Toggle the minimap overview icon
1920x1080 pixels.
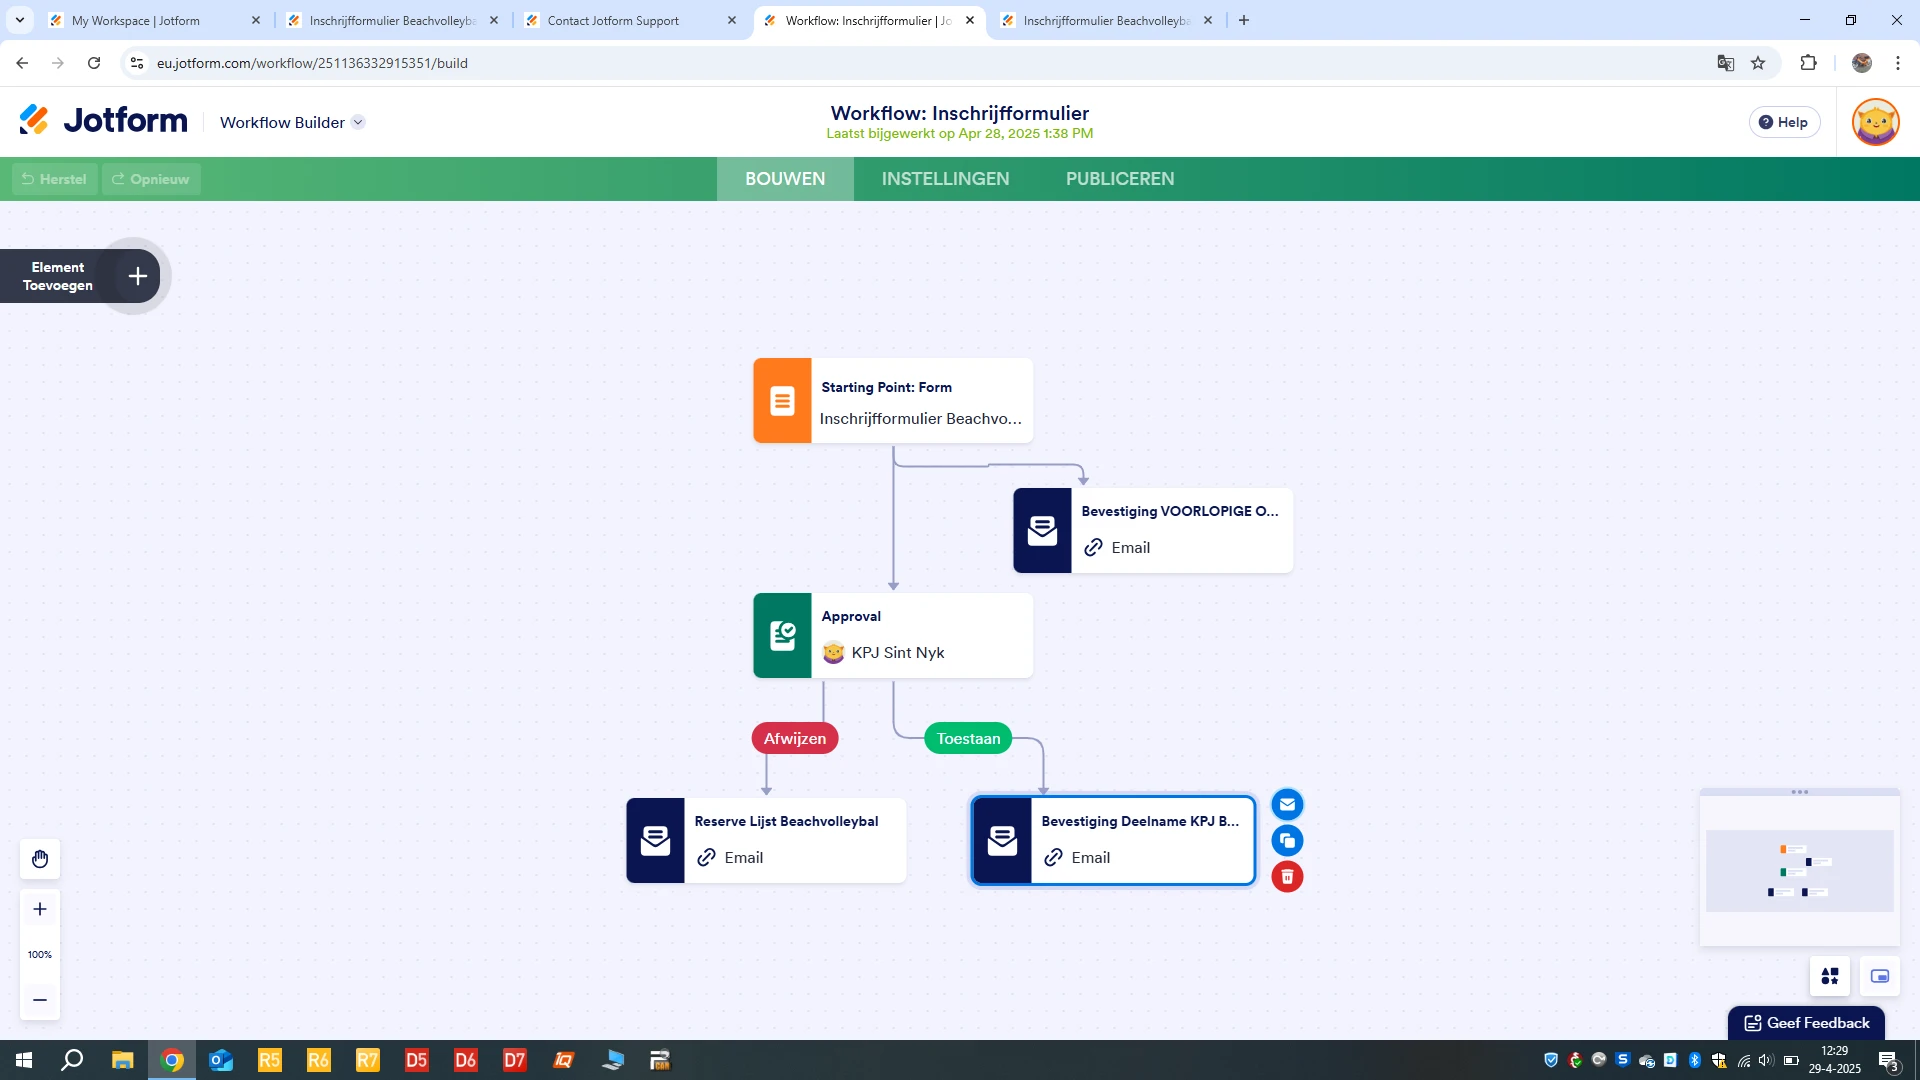tap(1880, 976)
